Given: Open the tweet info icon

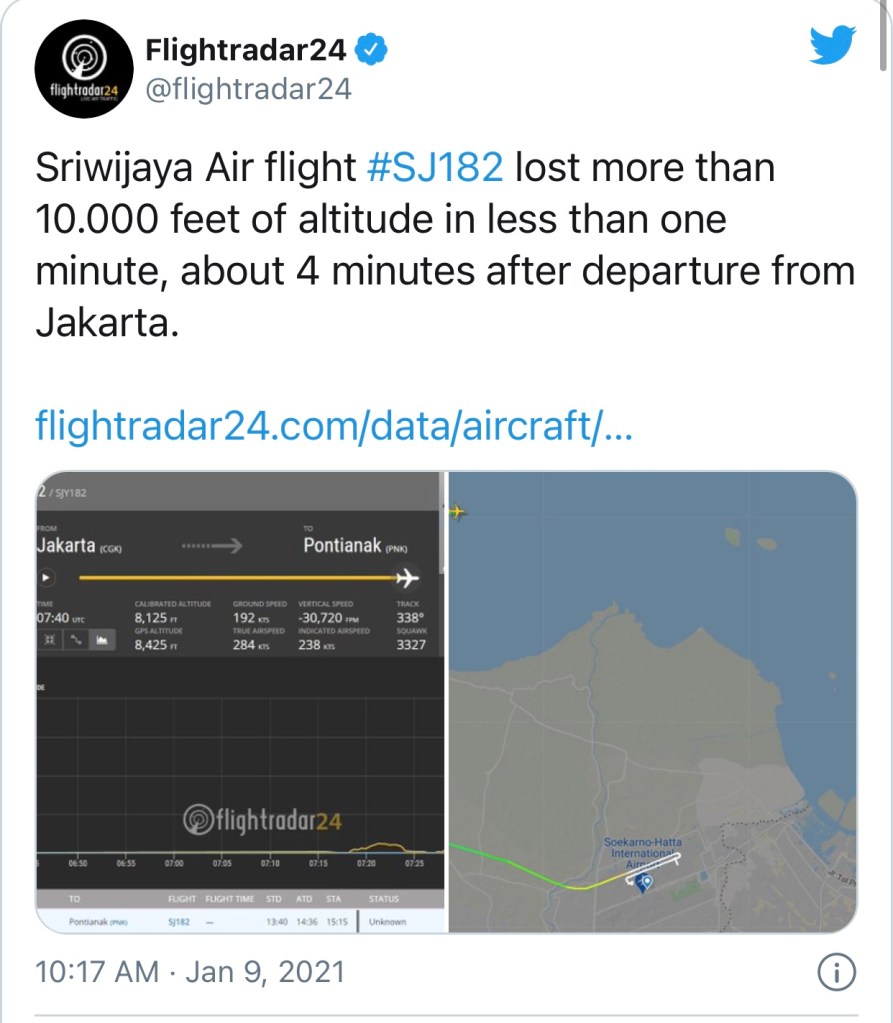Looking at the screenshot, I should (x=835, y=971).
